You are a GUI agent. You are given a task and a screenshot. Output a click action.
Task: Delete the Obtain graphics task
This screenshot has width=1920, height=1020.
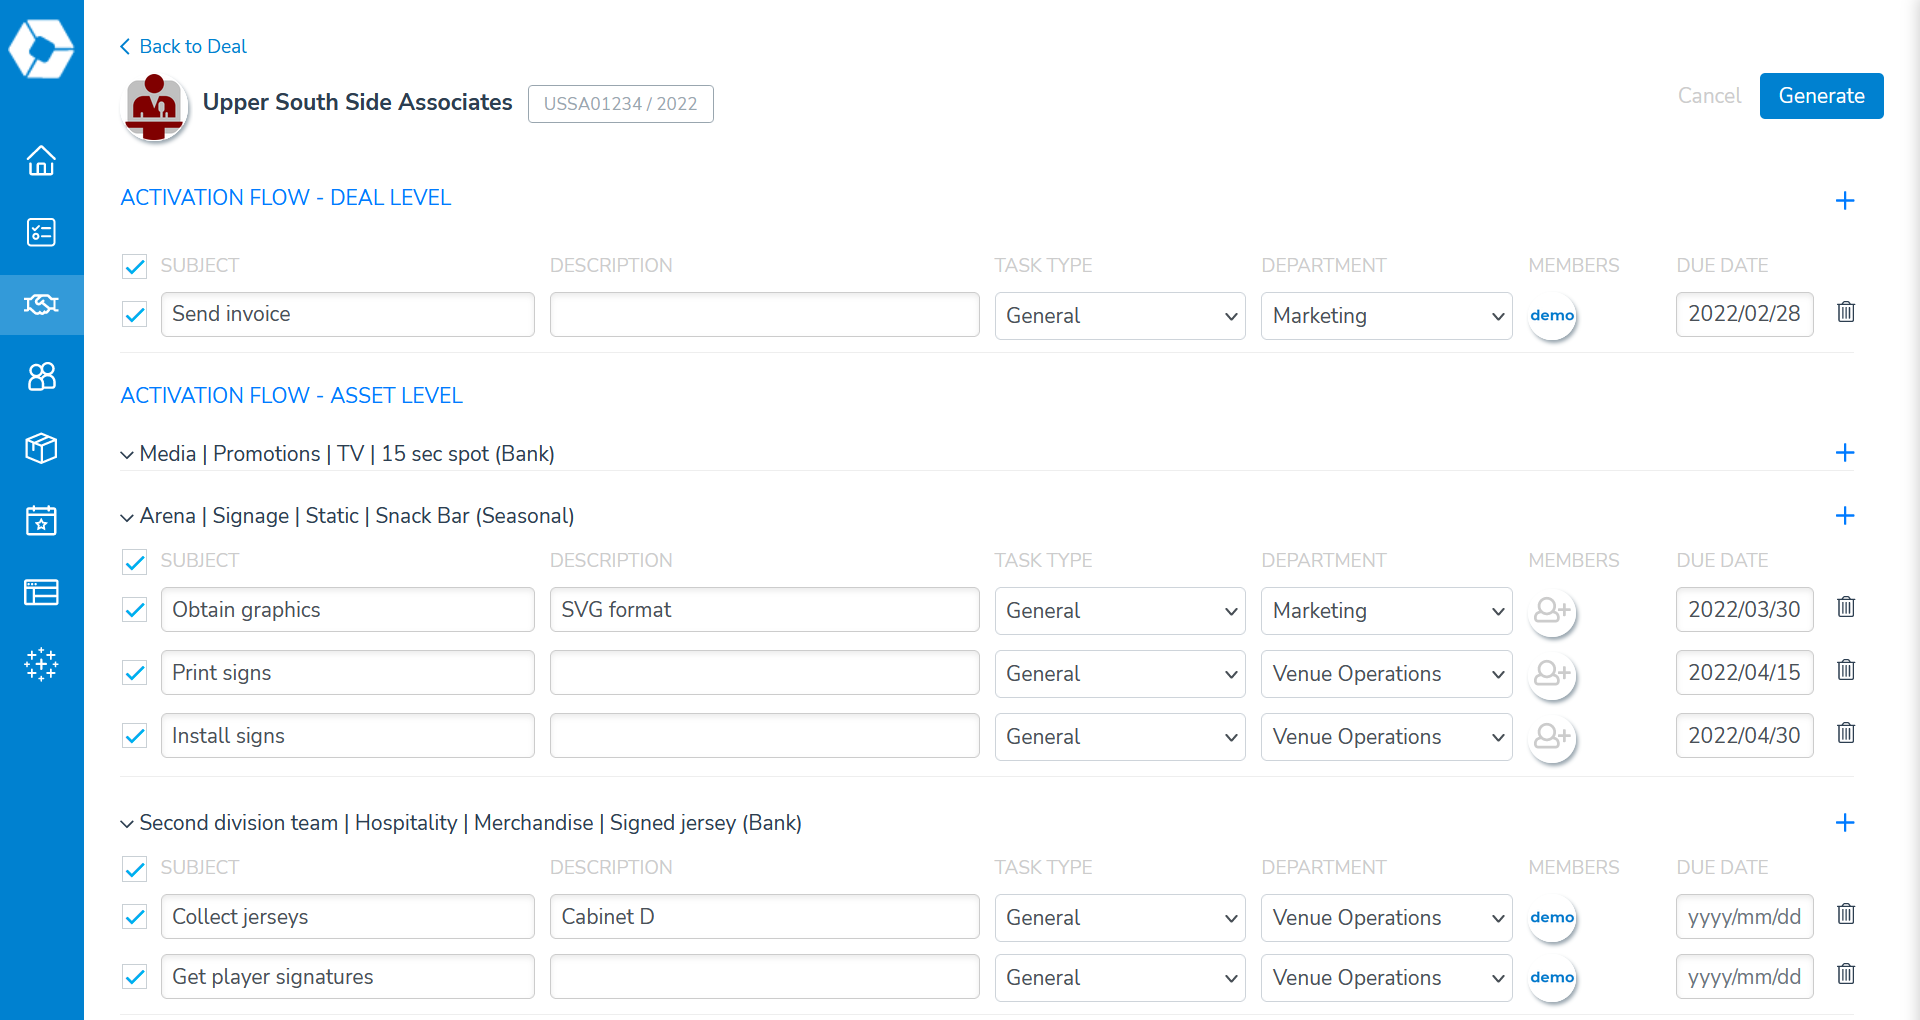1846,607
